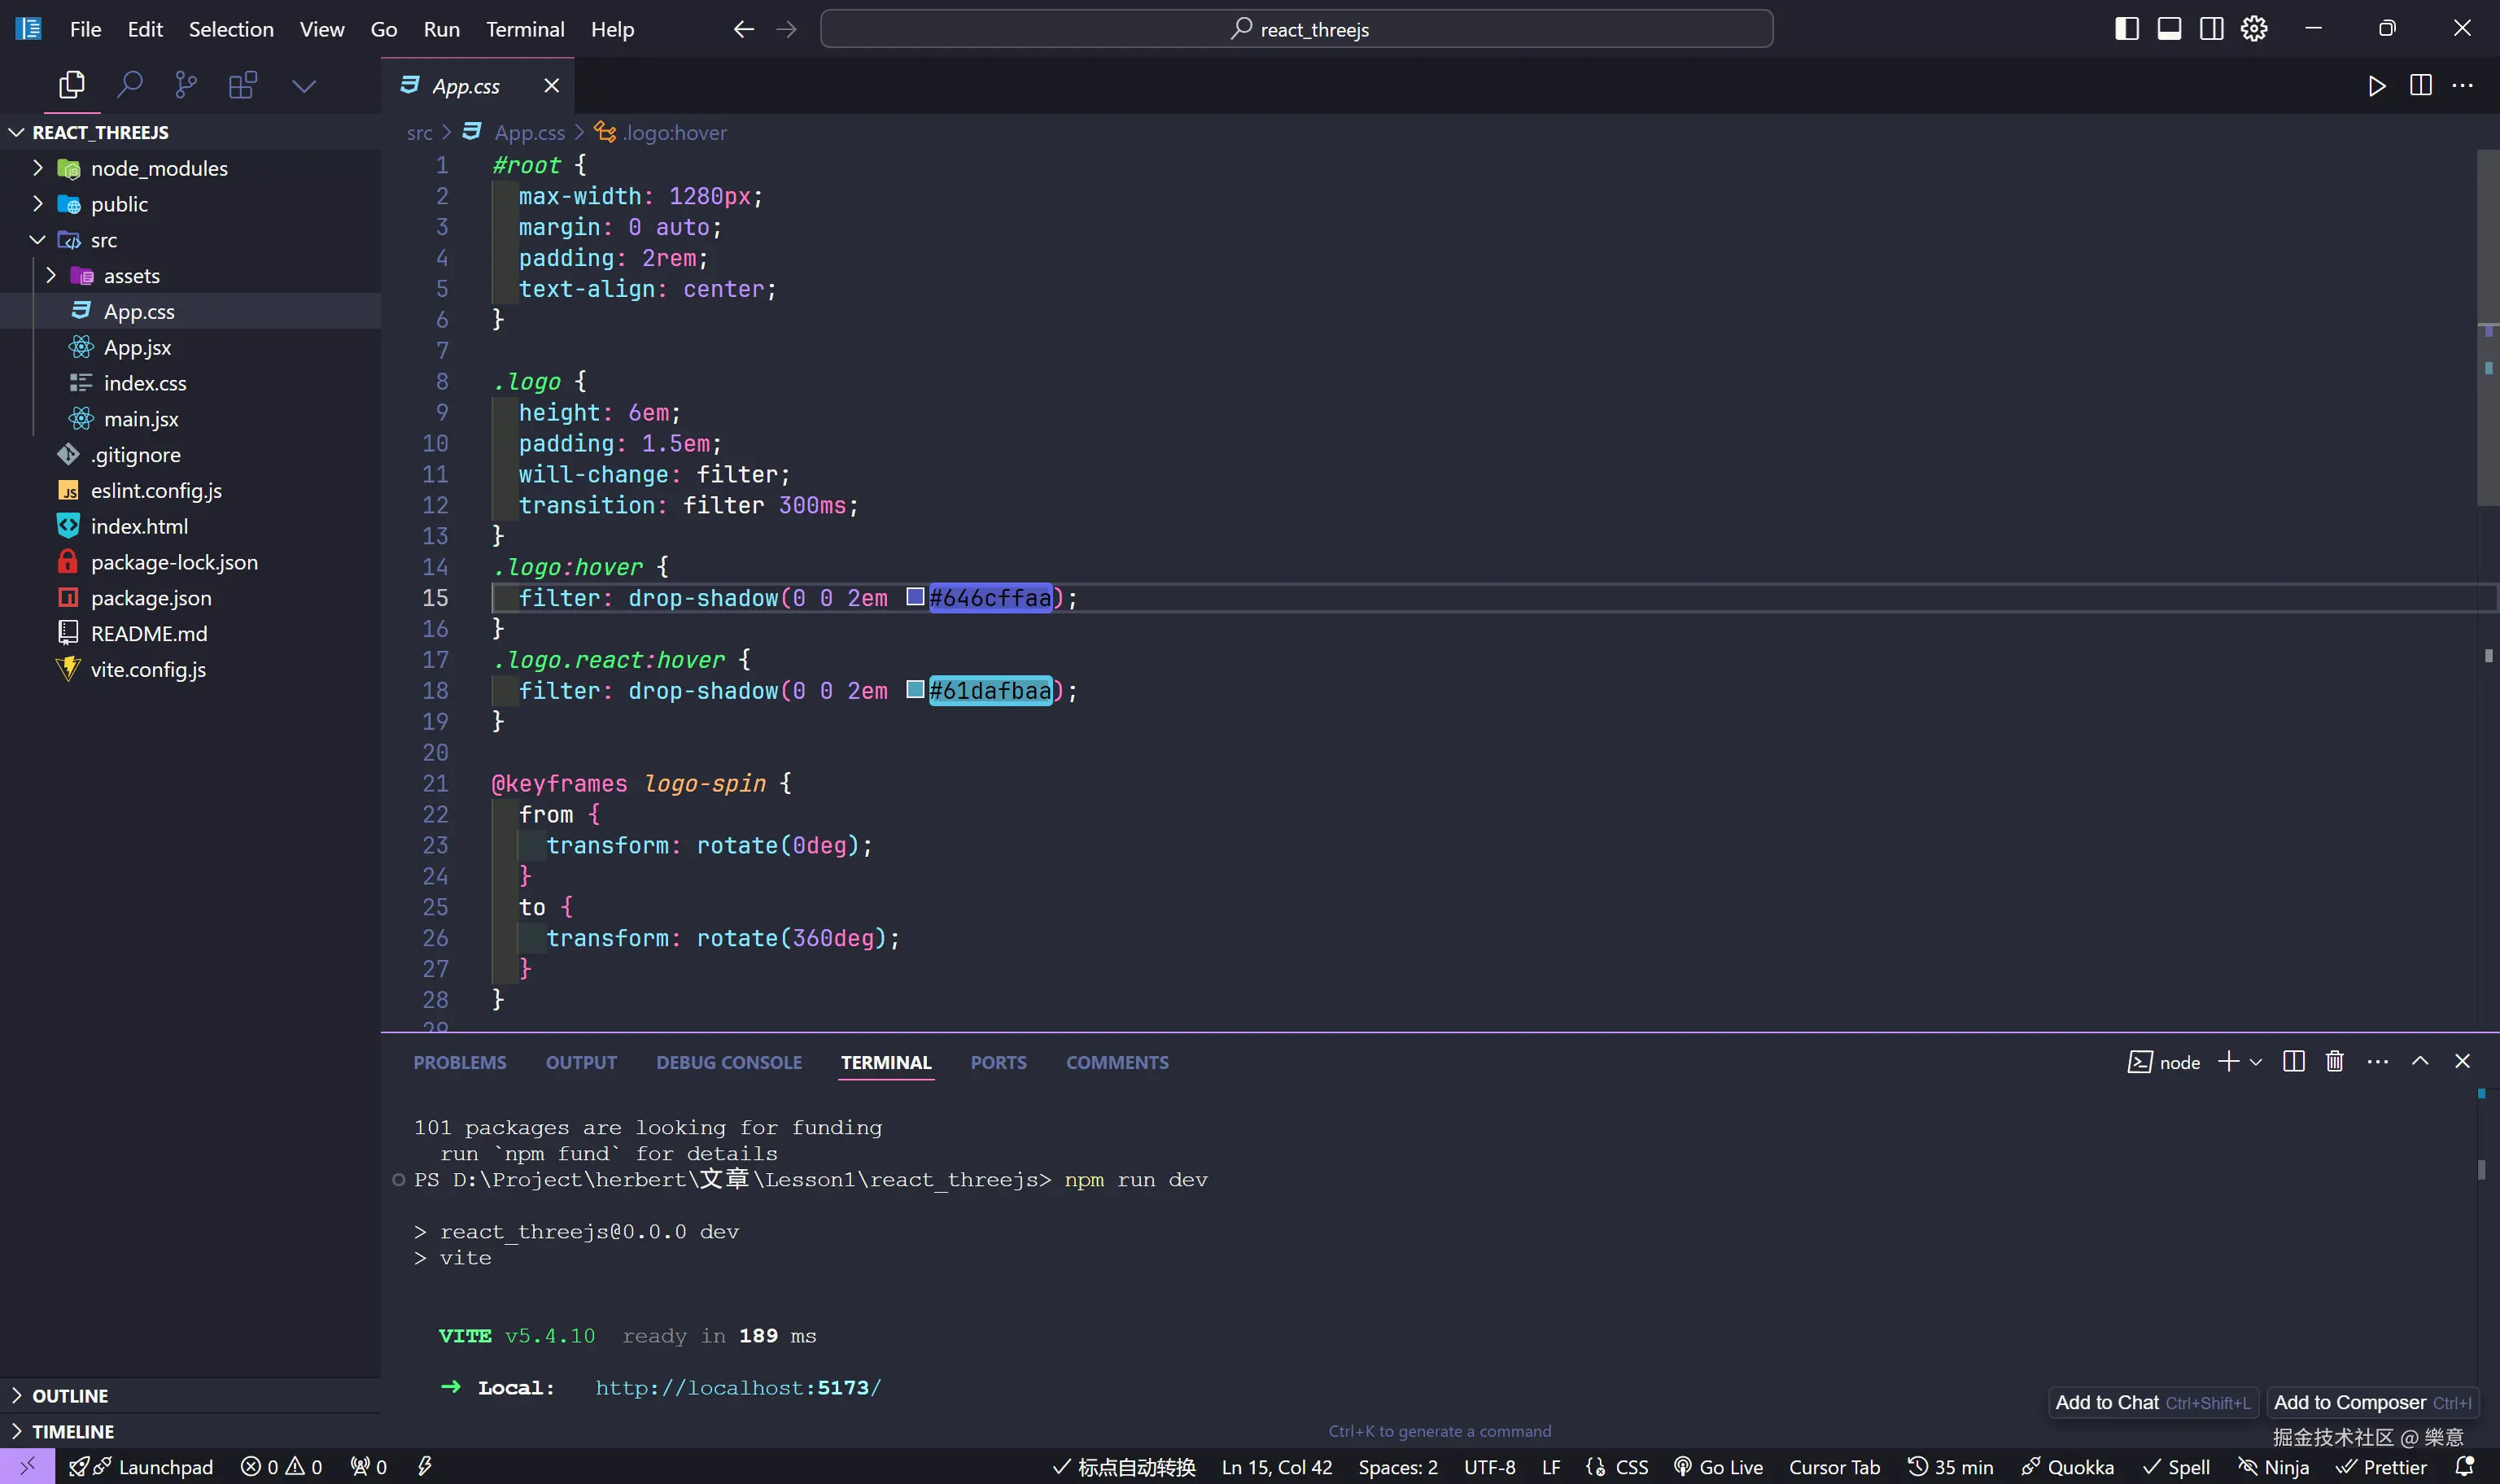Switch to the OUTPUT panel tab
This screenshot has width=2500, height=1484.
click(581, 1062)
